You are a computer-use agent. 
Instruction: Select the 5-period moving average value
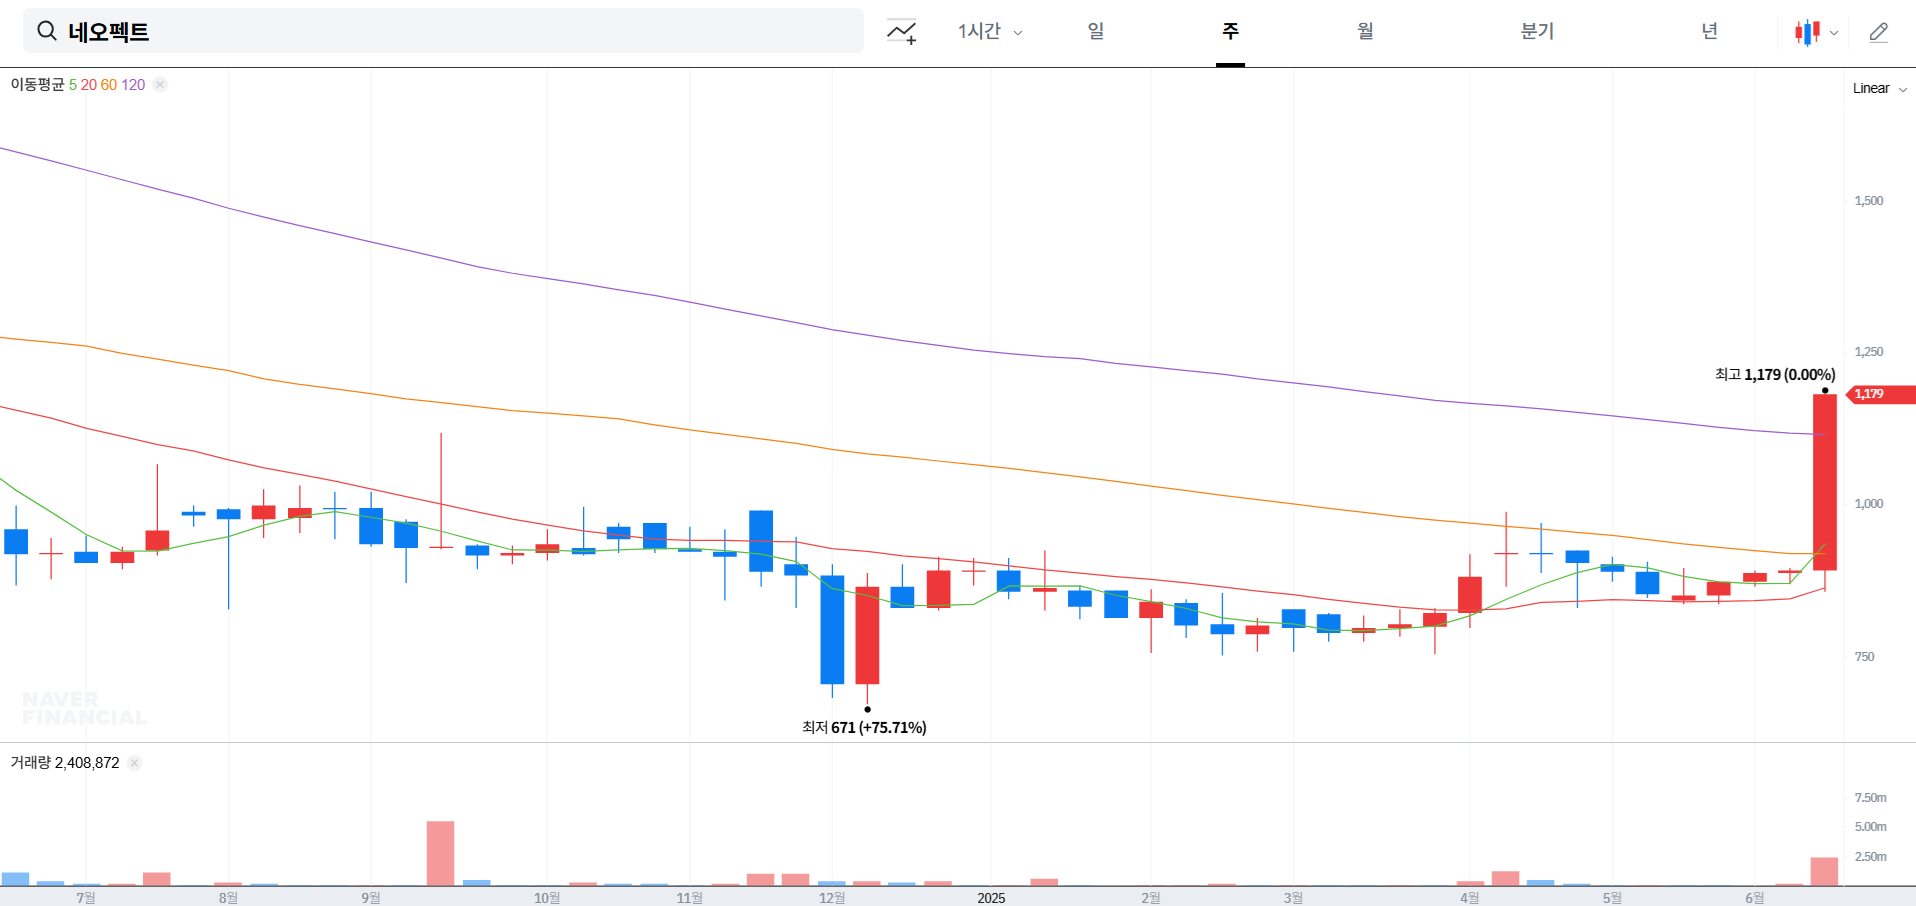73,85
